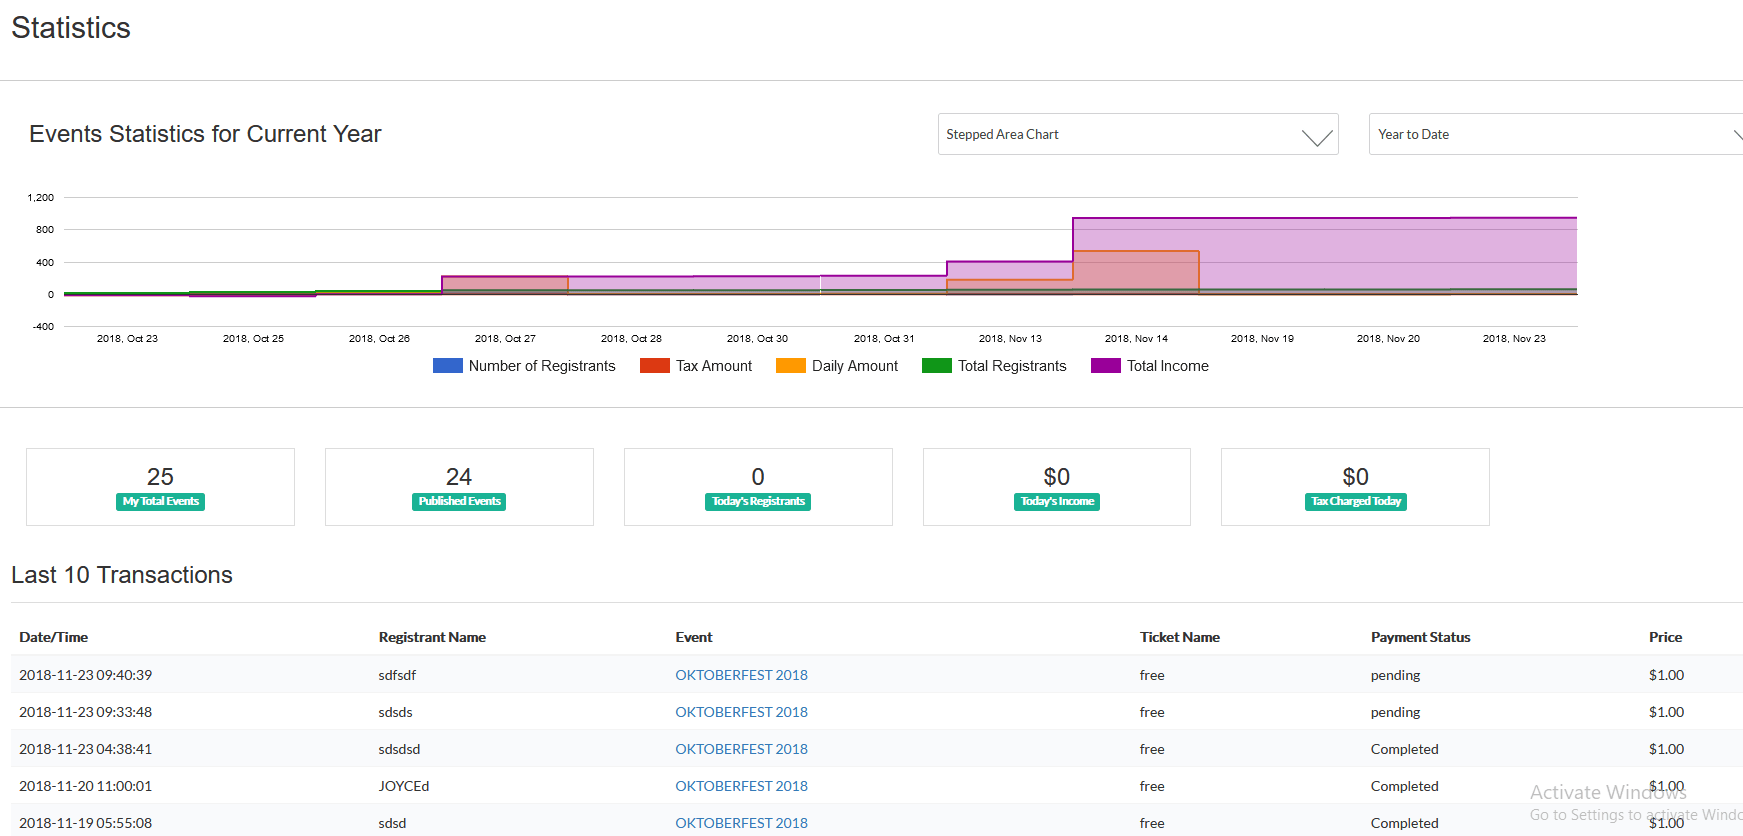
Task: Click Completed status in sdsdsd row
Action: click(1404, 749)
